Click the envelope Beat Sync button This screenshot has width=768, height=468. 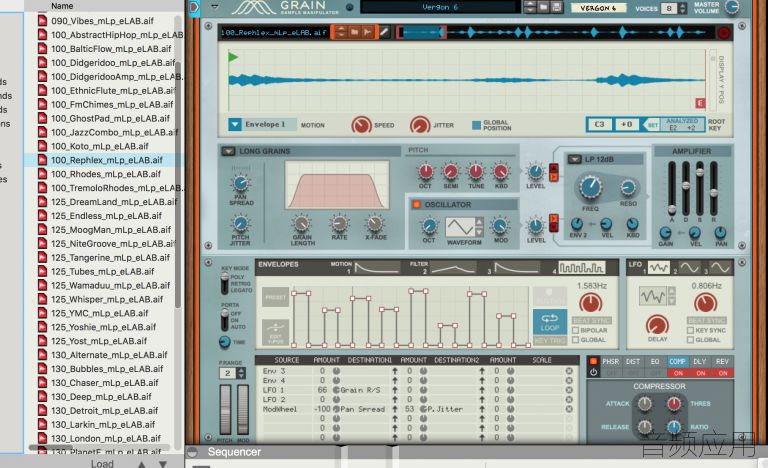[x=592, y=320]
